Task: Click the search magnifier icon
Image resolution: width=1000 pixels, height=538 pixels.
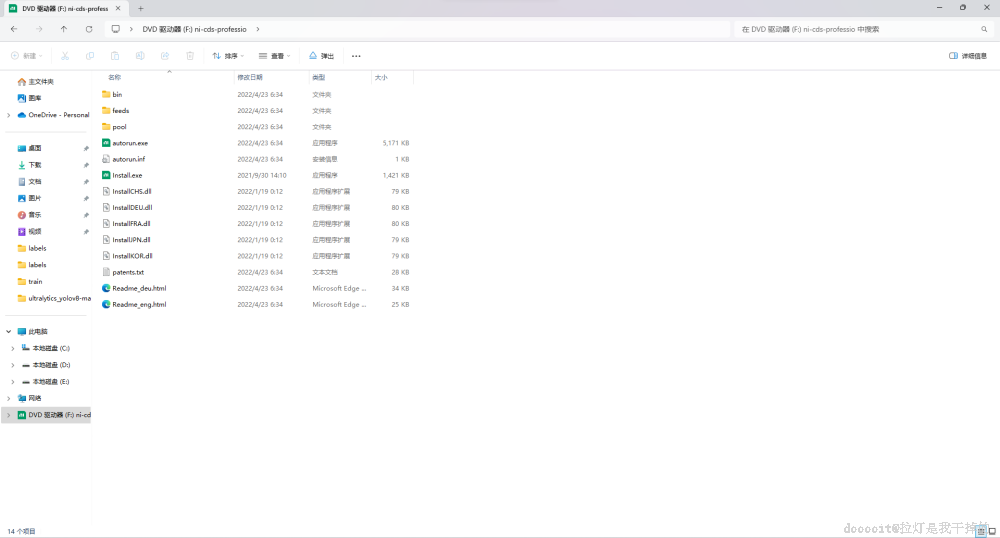Action: click(984, 29)
